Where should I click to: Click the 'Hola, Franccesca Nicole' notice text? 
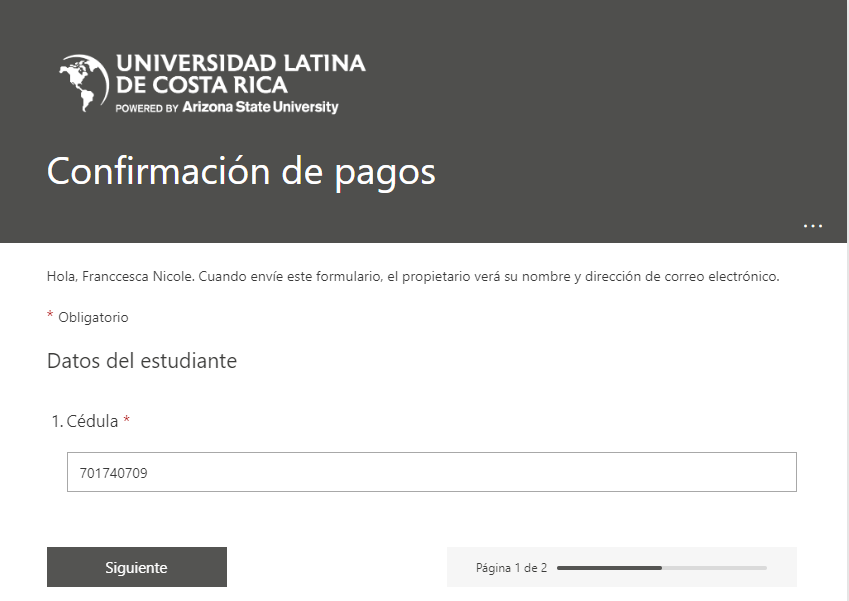pos(413,277)
